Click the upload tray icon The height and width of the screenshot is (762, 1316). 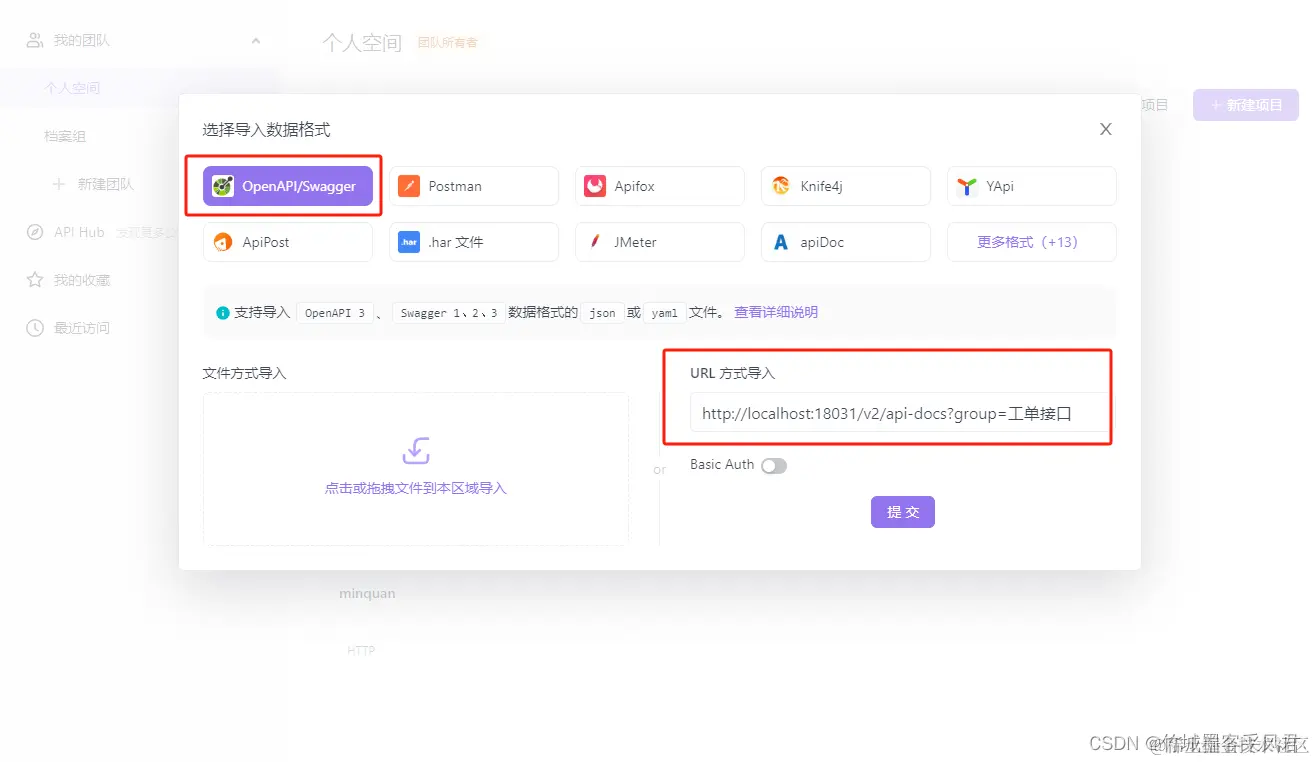[416, 451]
